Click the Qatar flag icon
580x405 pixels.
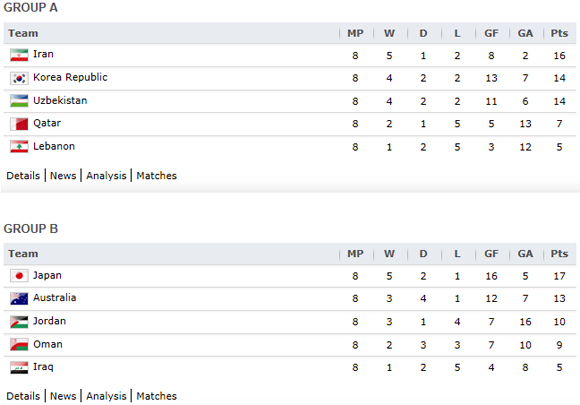click(x=19, y=124)
